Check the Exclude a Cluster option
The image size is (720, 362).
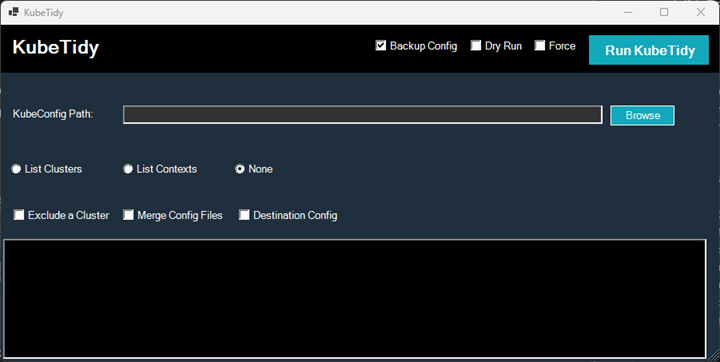point(19,215)
